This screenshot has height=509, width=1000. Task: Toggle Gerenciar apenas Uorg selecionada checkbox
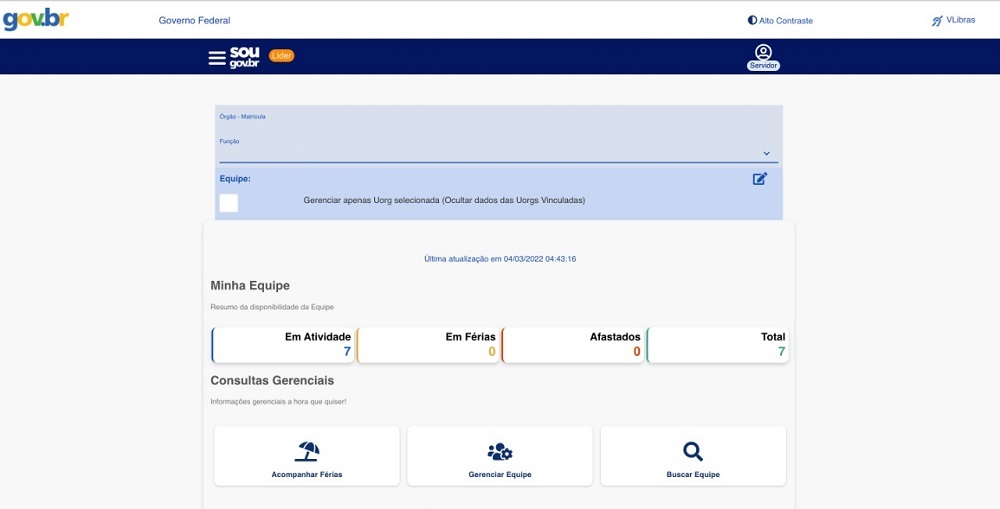click(x=228, y=203)
